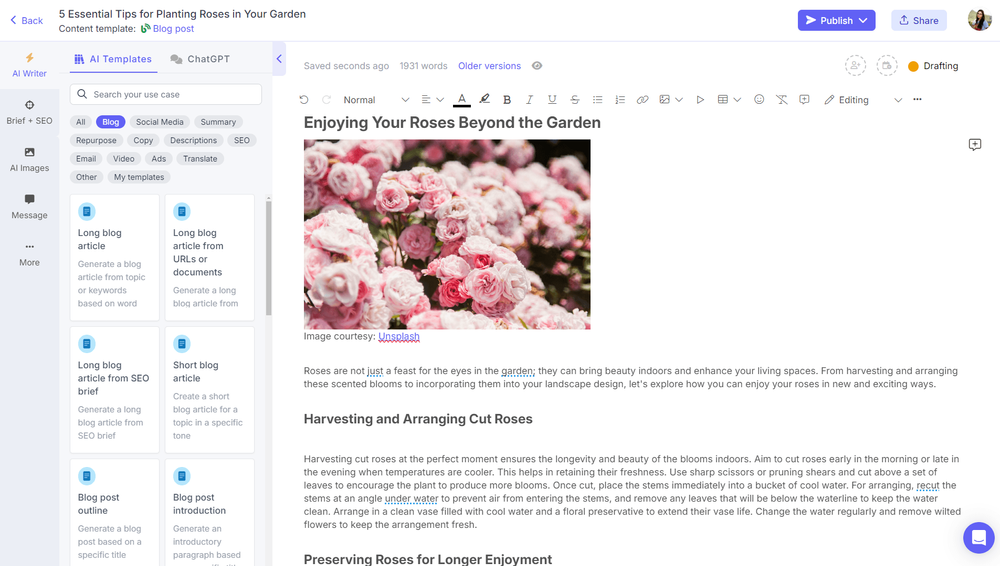Share the document

(x=918, y=20)
